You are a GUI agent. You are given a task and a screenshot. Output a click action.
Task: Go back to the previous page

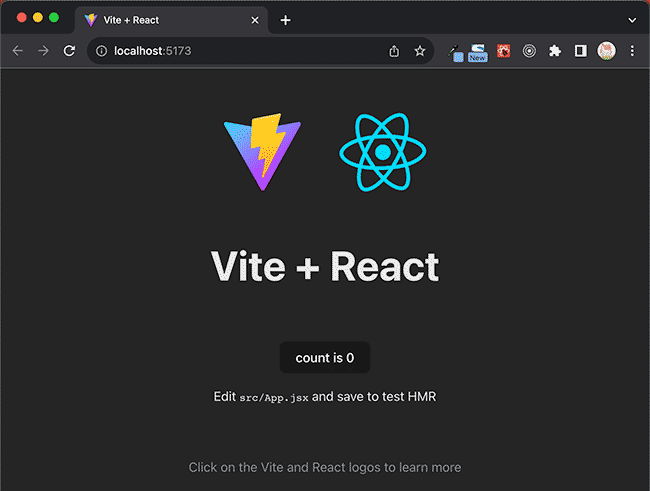click(x=17, y=51)
